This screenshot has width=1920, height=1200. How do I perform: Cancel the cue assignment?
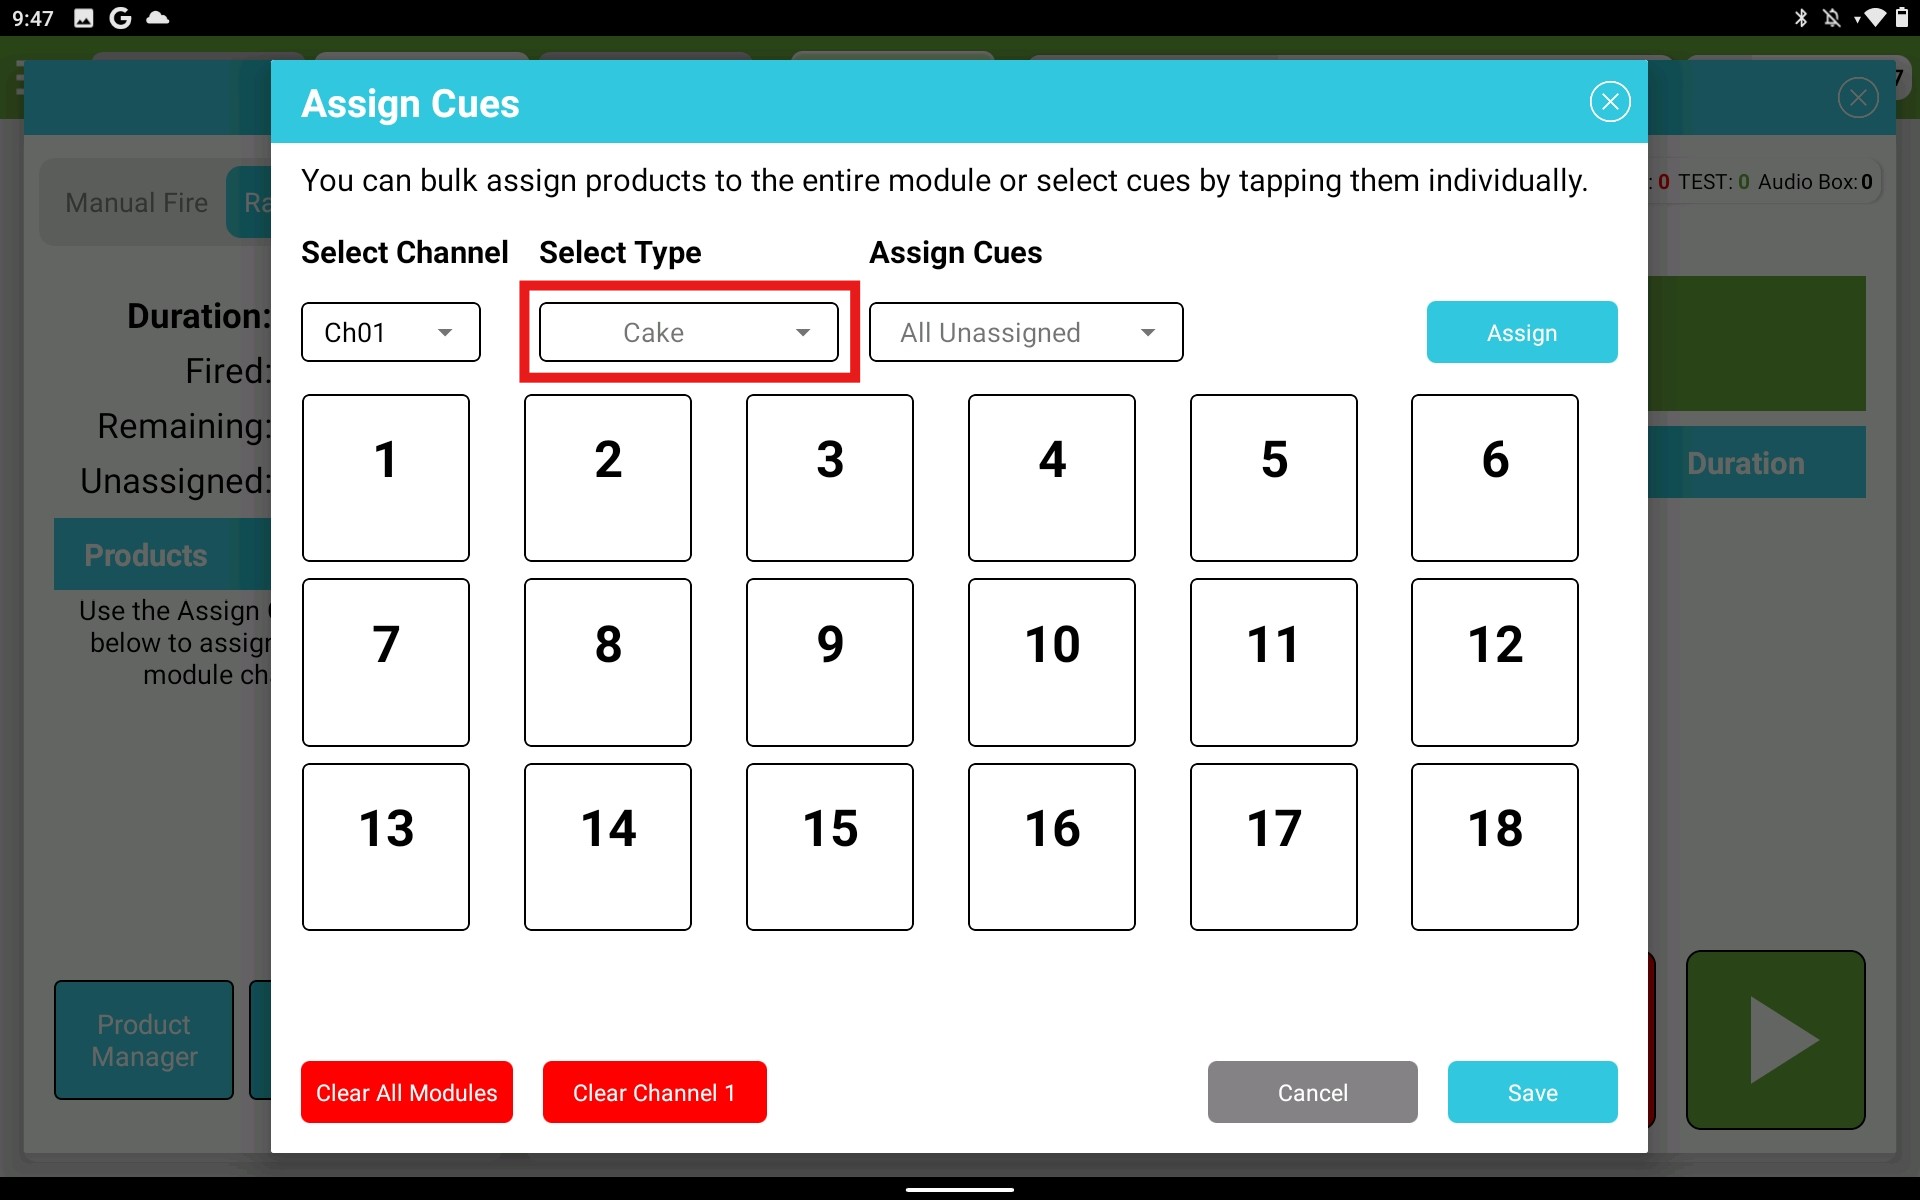tap(1311, 1092)
